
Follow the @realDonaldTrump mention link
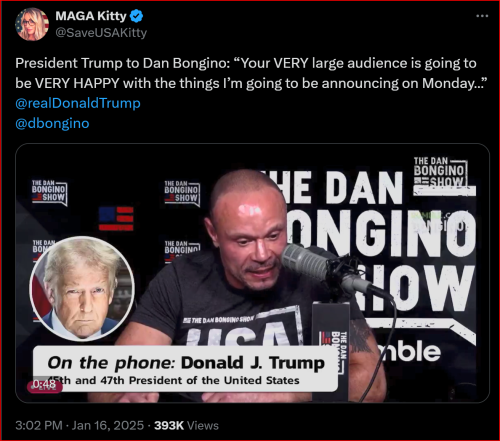point(78,103)
